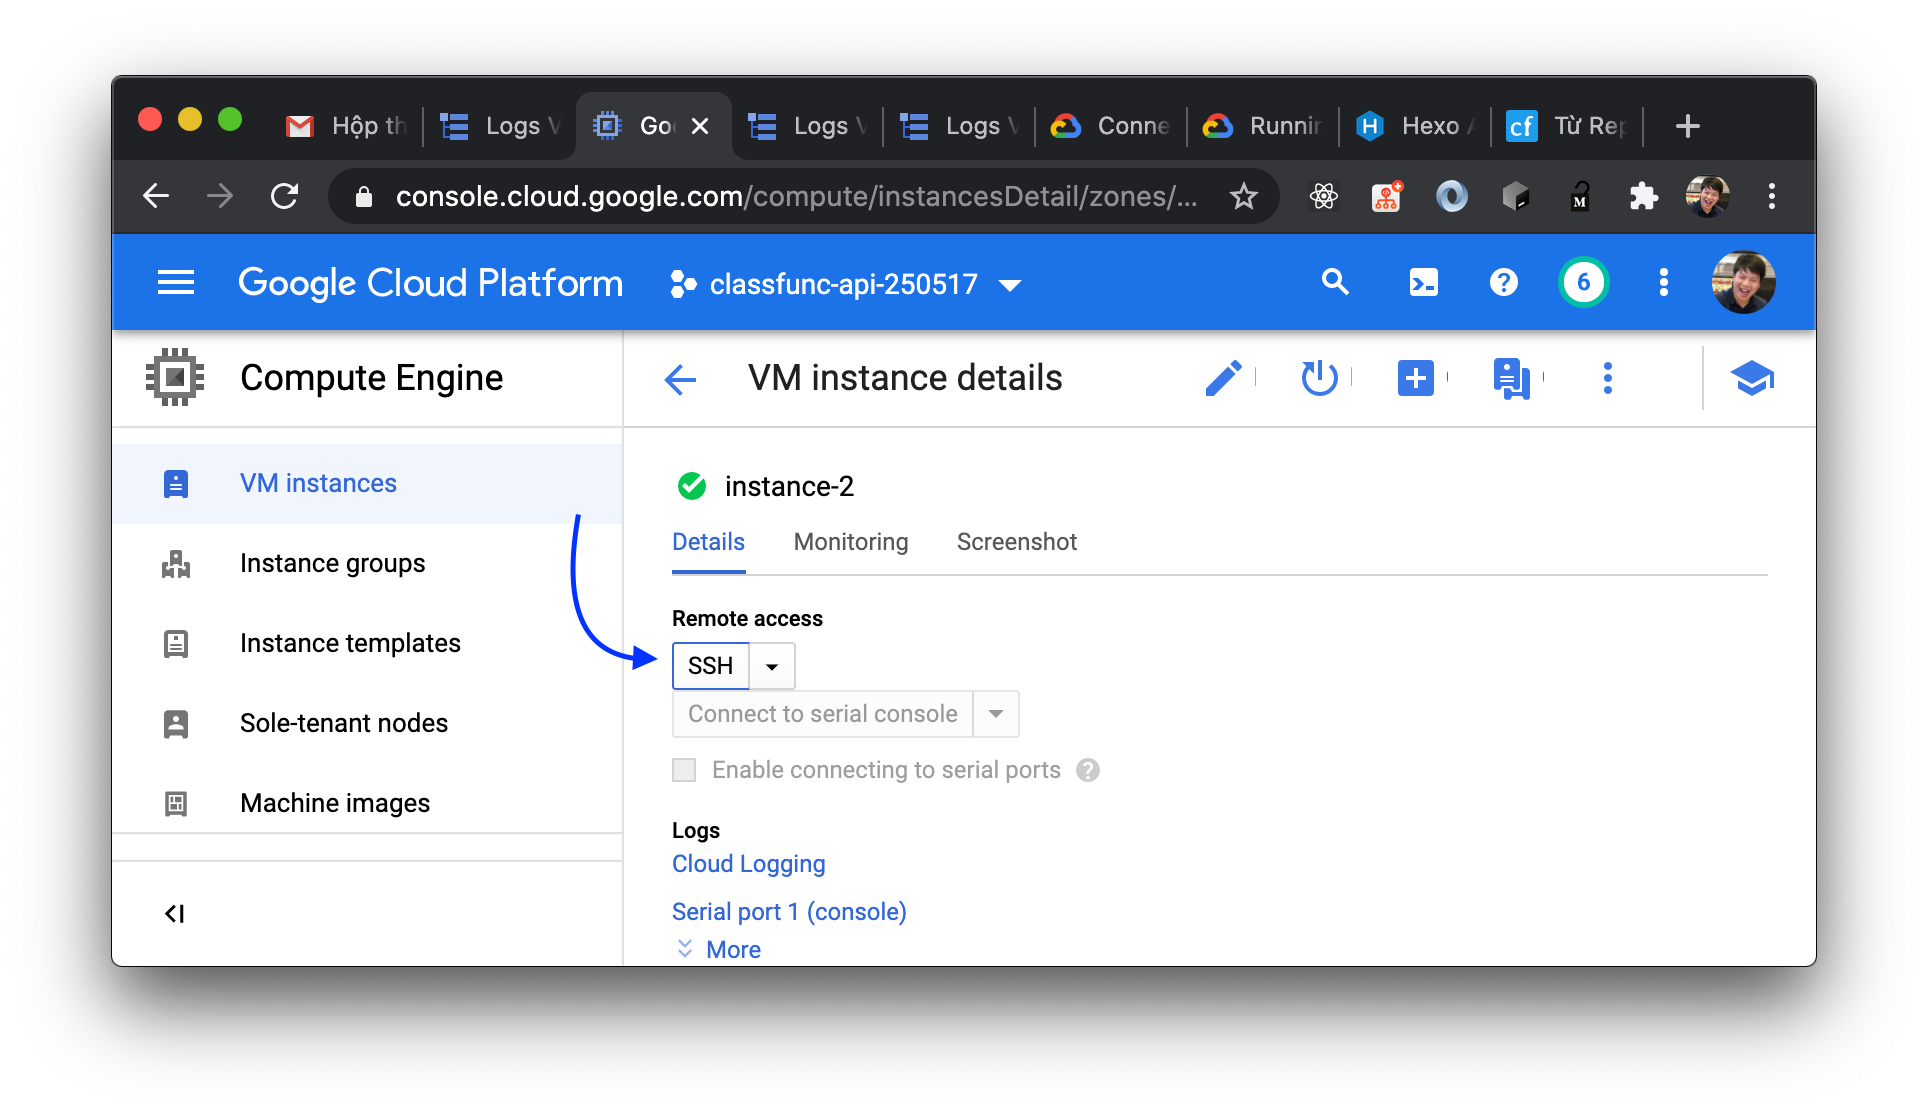Open the Cloud Logging link
Image resolution: width=1928 pixels, height=1114 pixels.
click(748, 864)
